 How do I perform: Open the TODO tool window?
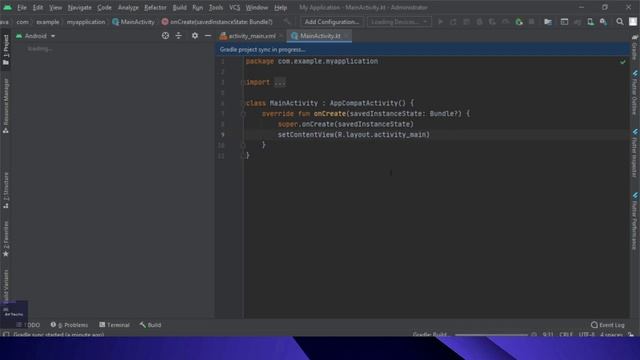click(x=28, y=325)
